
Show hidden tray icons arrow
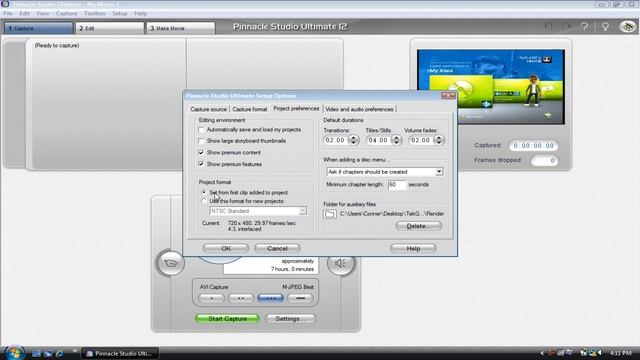(542, 353)
